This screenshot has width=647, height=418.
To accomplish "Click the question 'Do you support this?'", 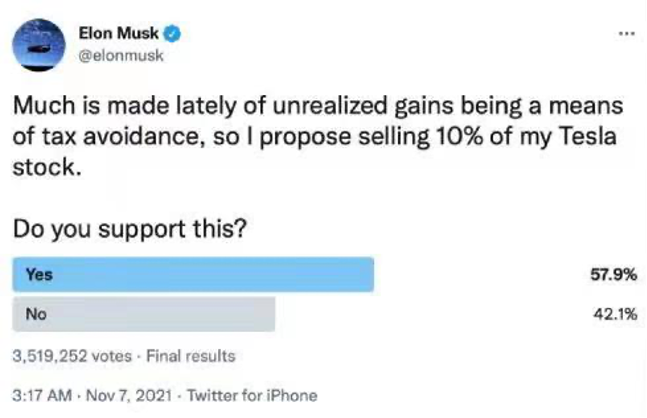I will pos(131,230).
